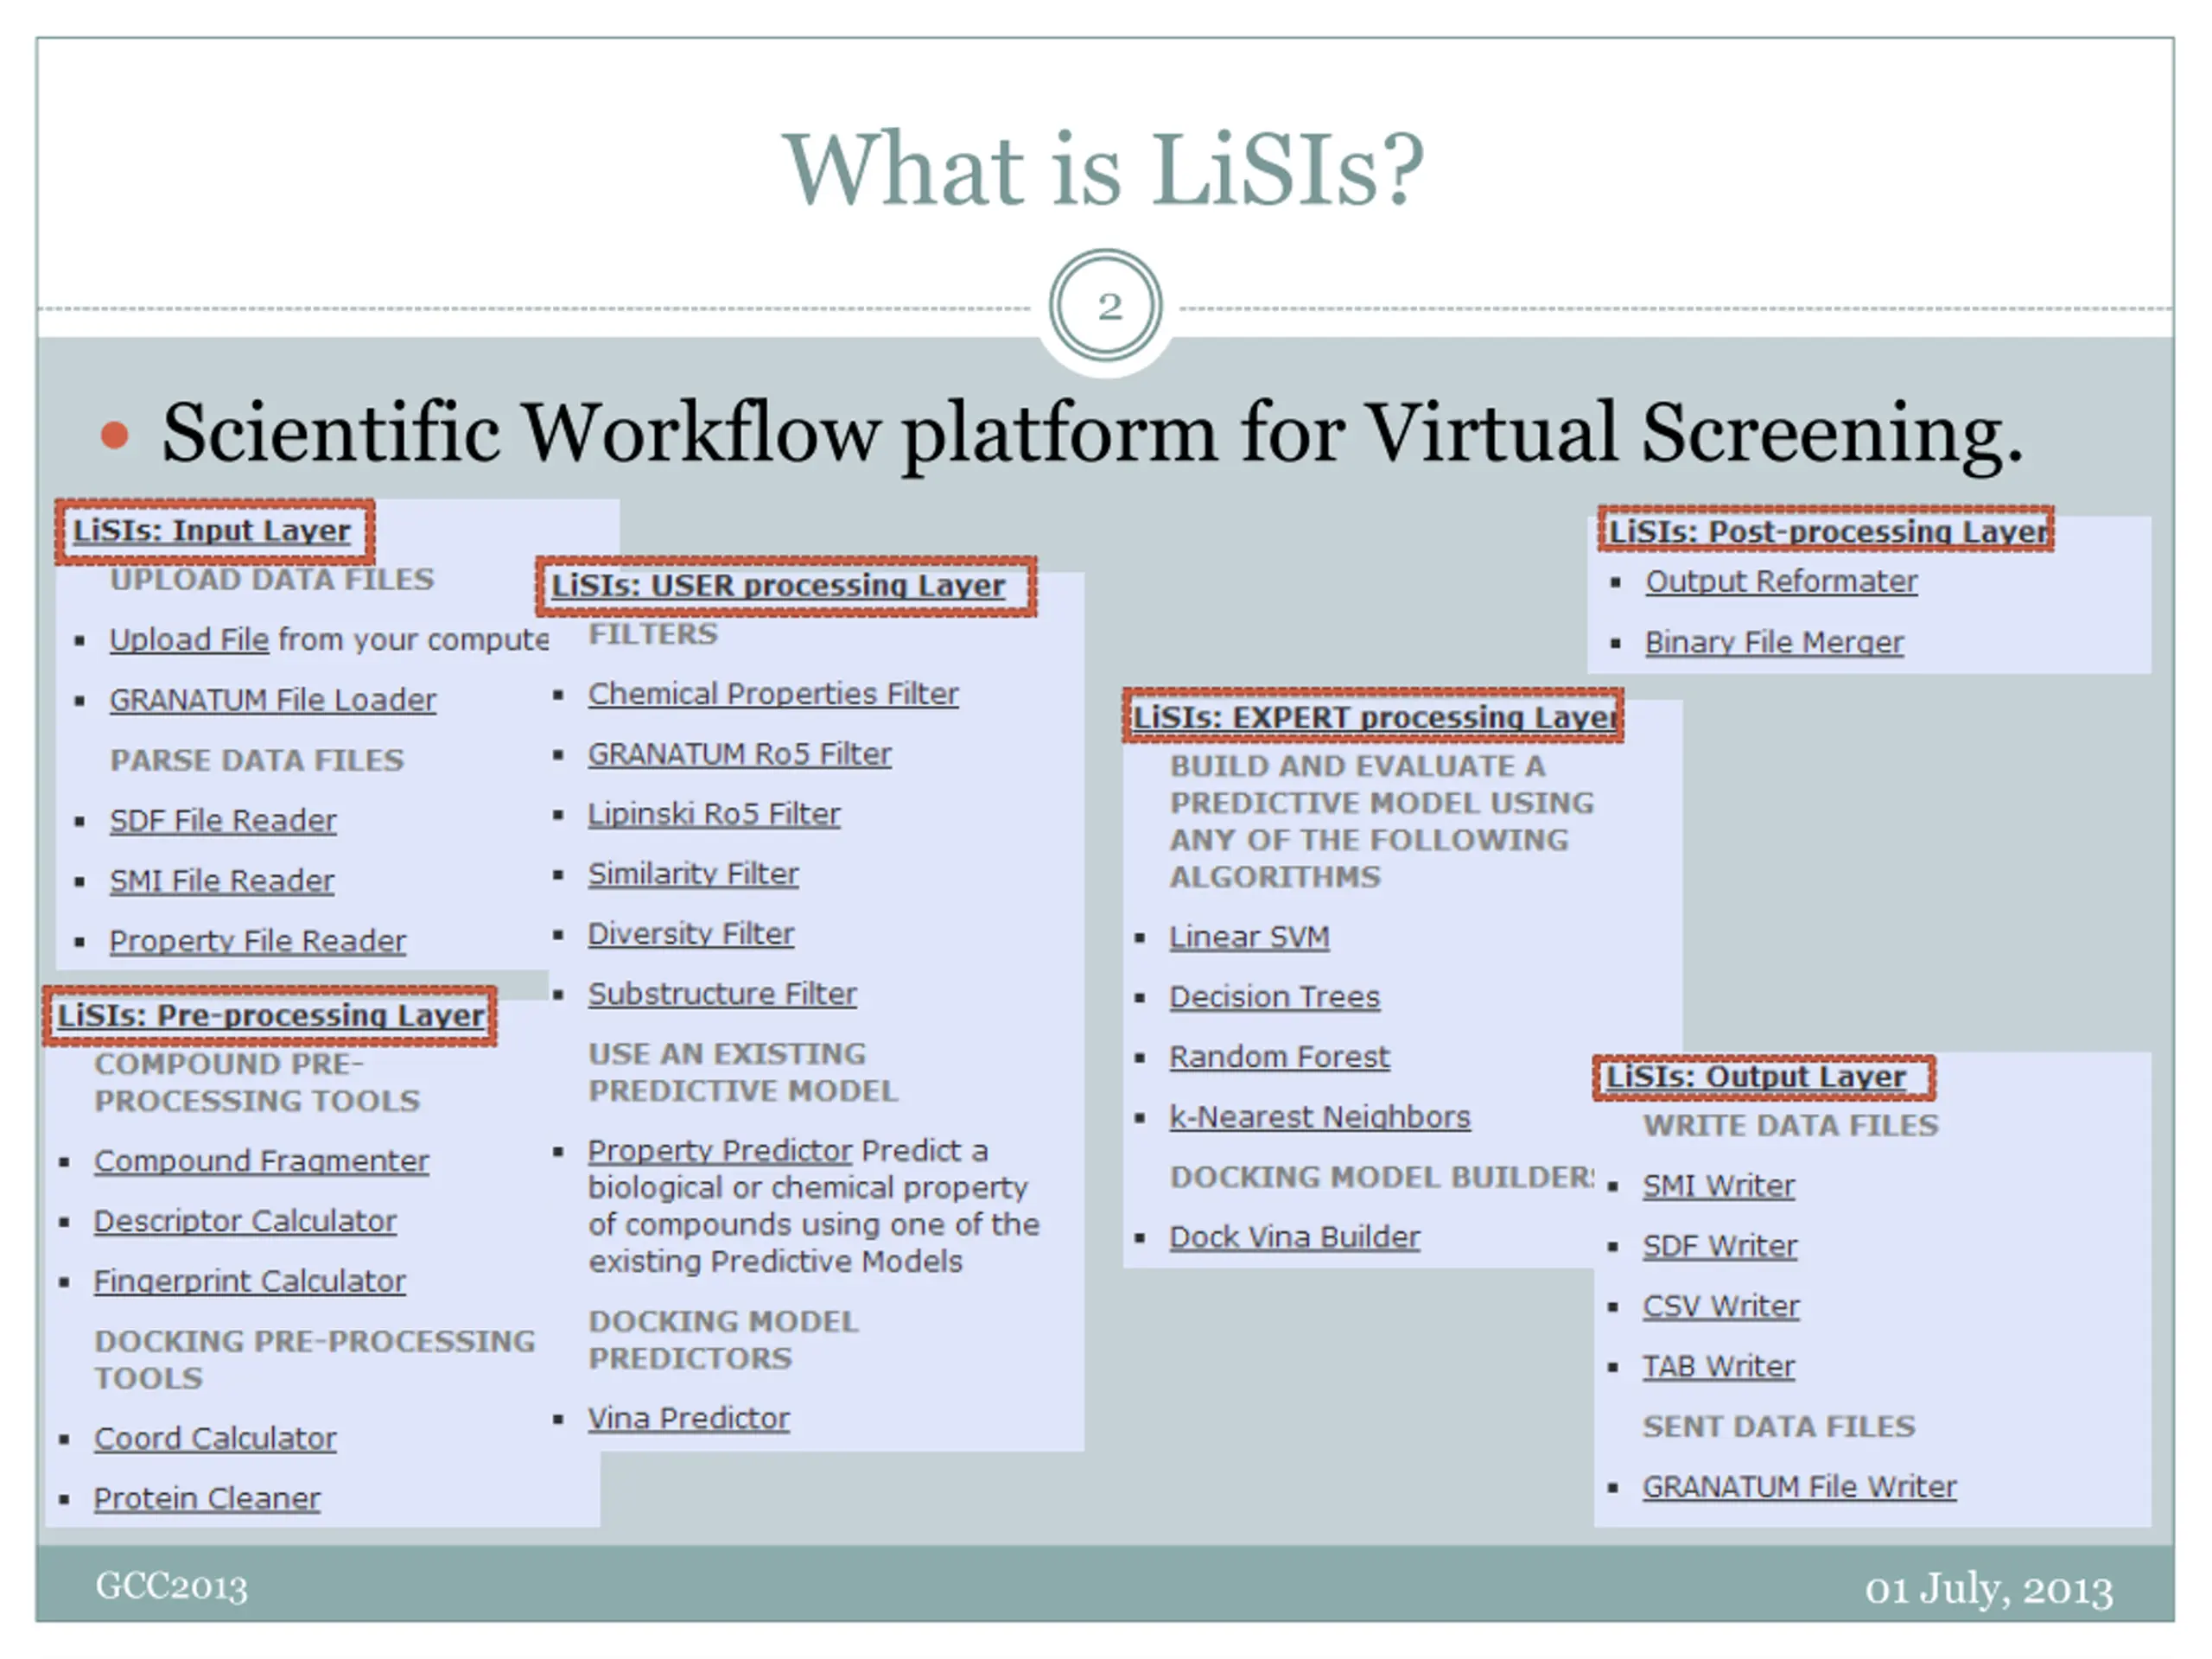
Task: Click 'COMPOUND PRE-PROCESSING TOOLS' heading
Action: 257,1083
